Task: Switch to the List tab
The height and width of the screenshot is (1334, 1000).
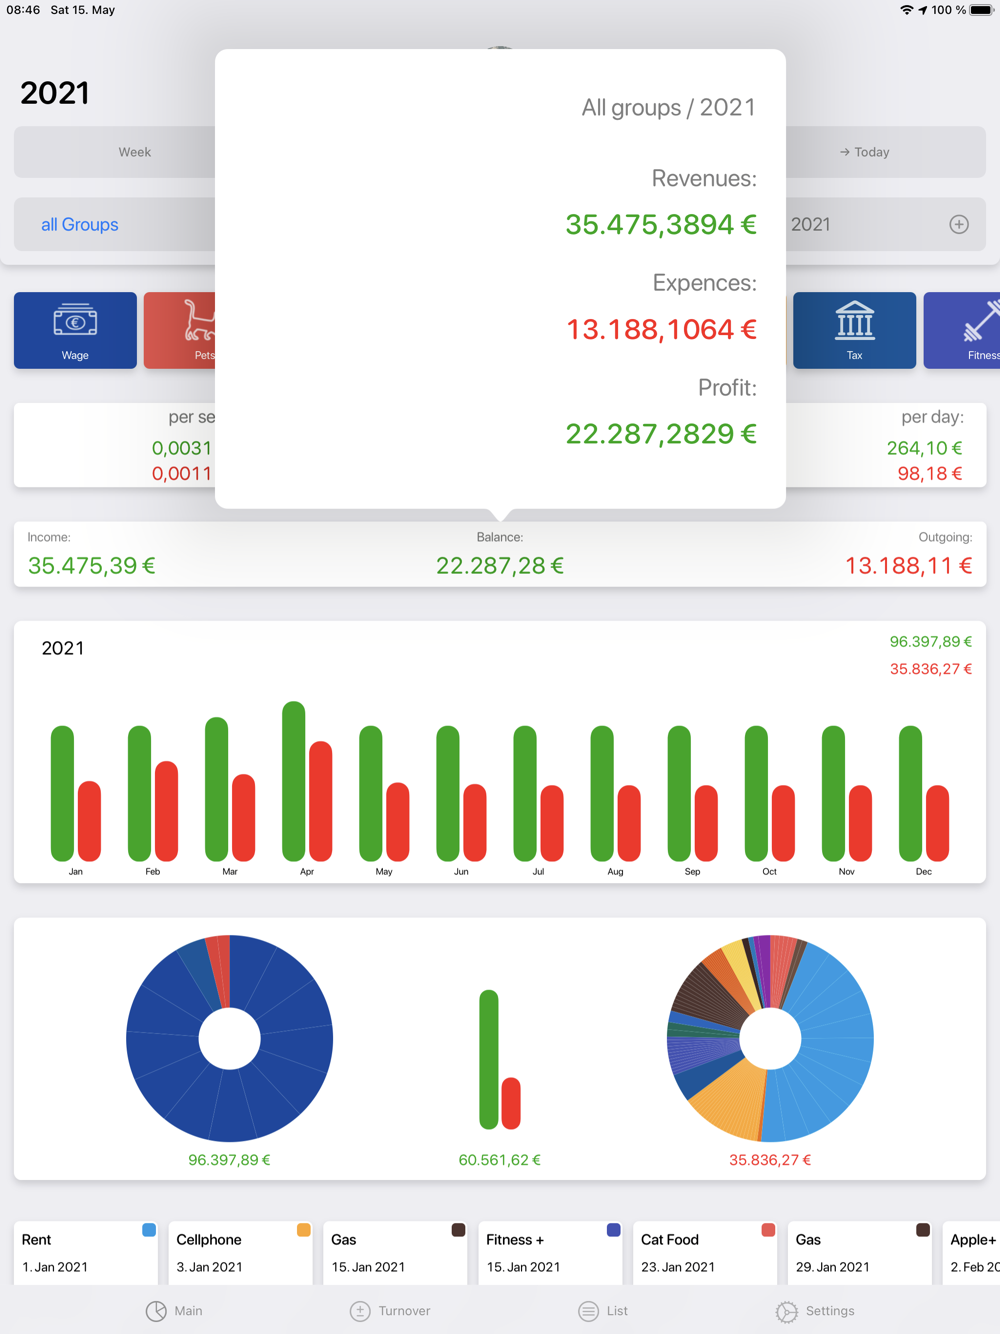Action: tap(603, 1311)
